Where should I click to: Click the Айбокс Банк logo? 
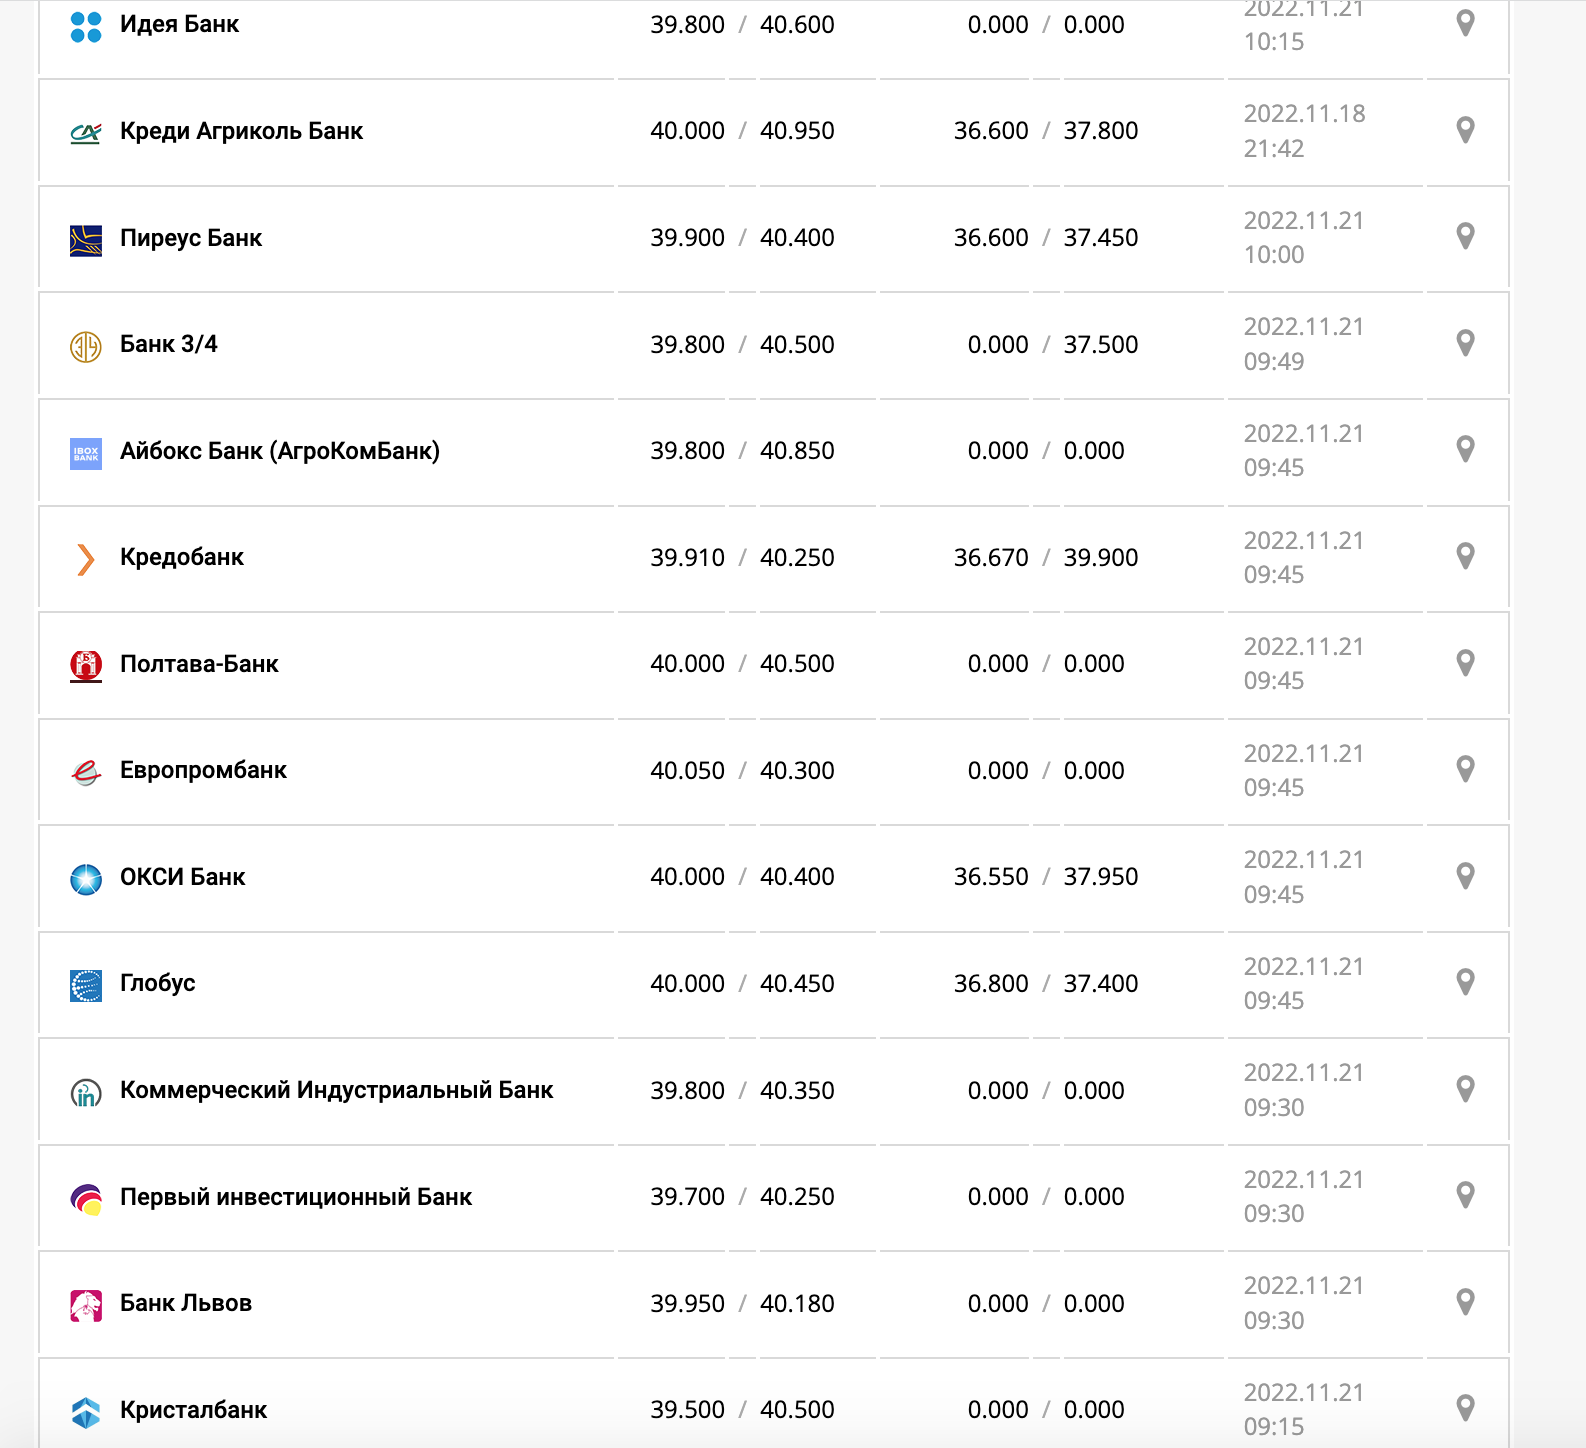(x=86, y=453)
